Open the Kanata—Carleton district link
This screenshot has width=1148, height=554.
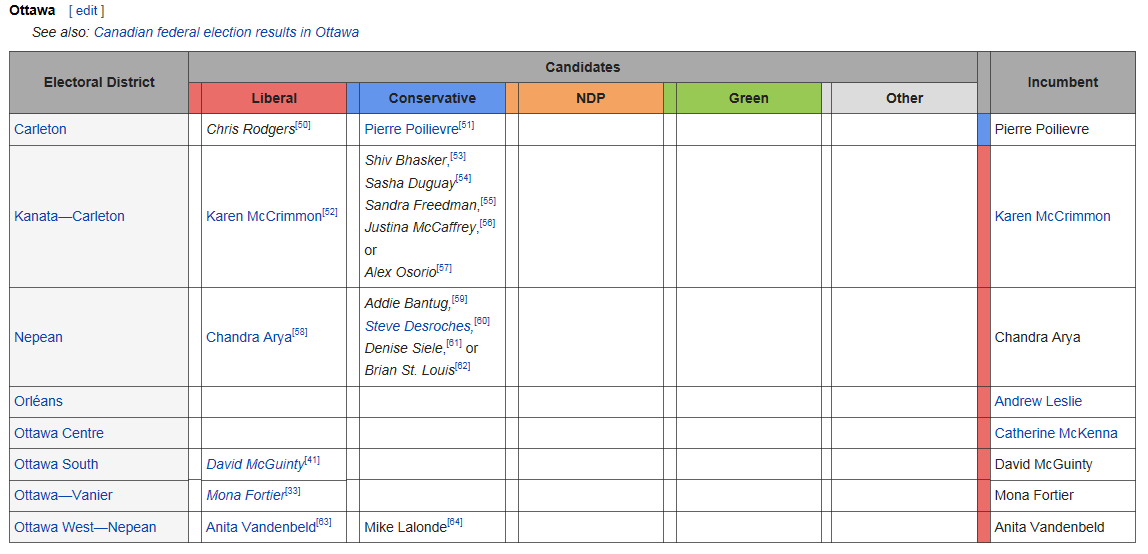point(69,216)
